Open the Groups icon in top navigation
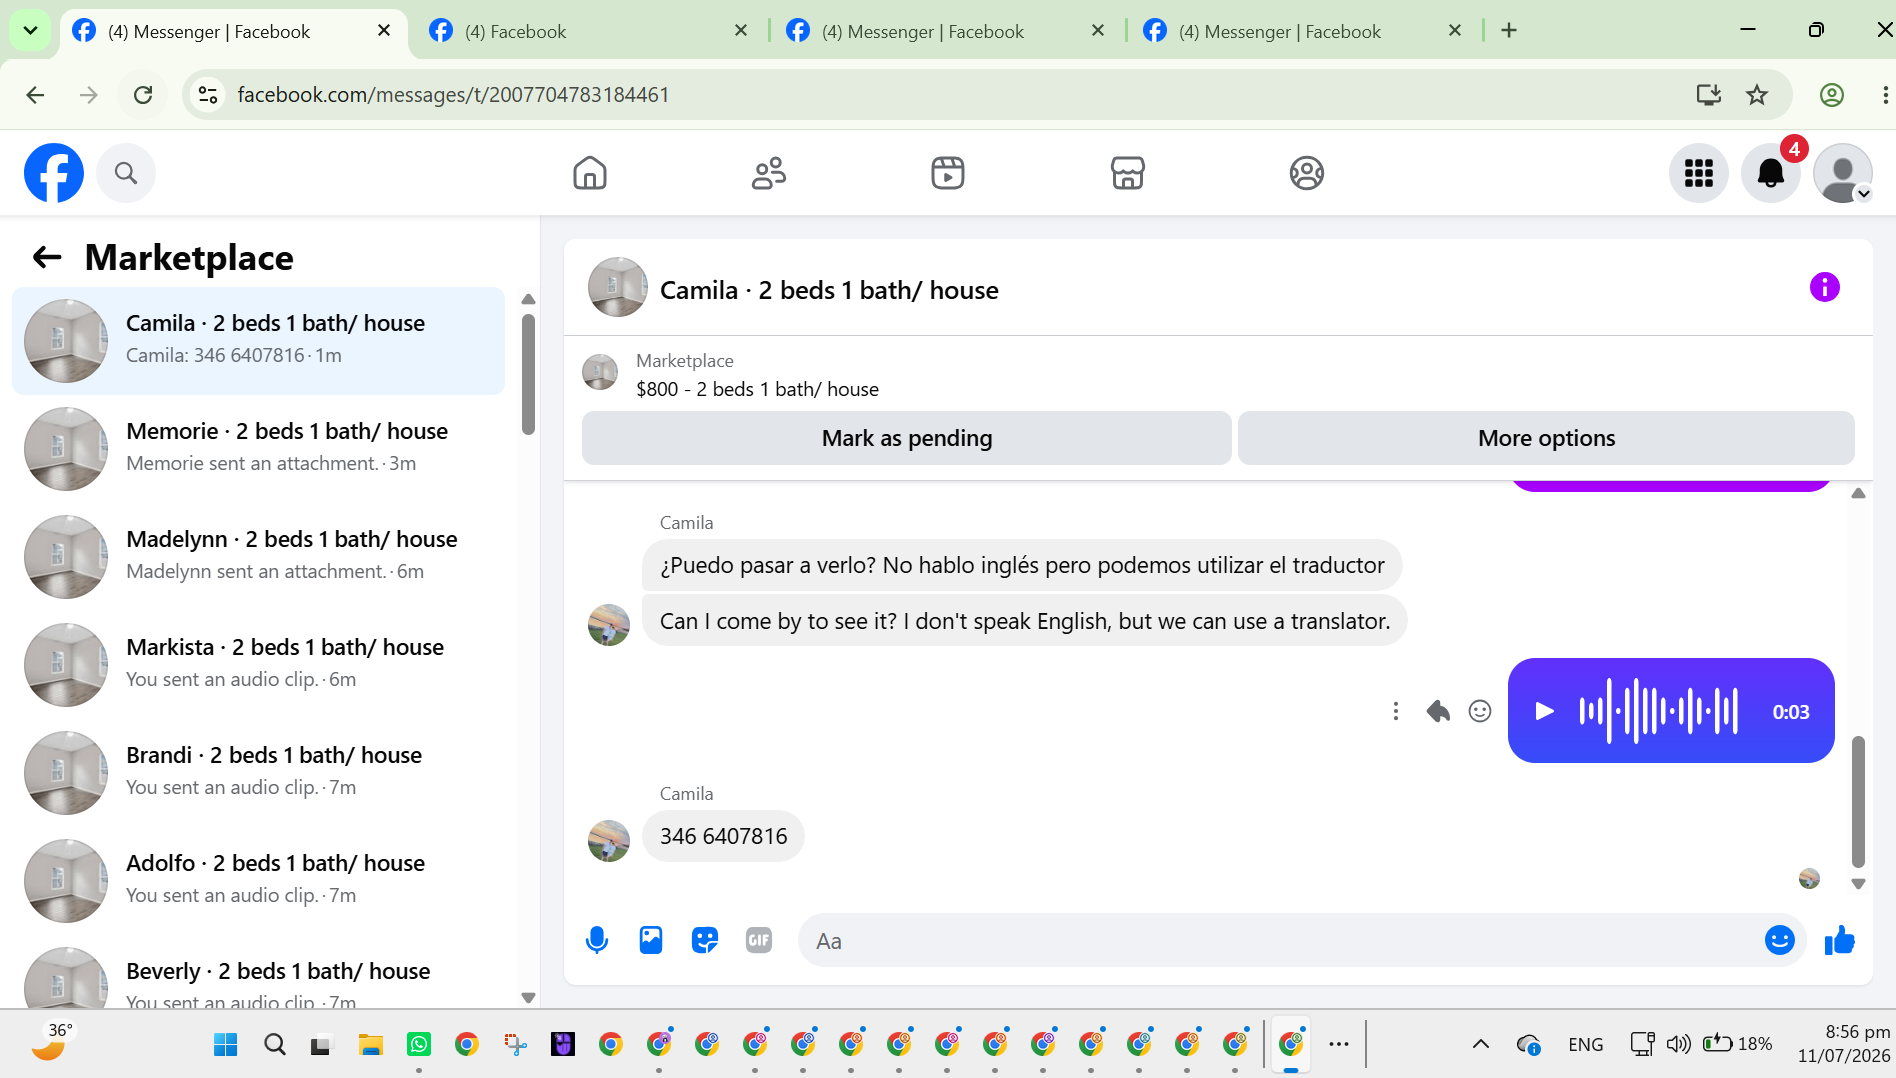 pos(1306,173)
